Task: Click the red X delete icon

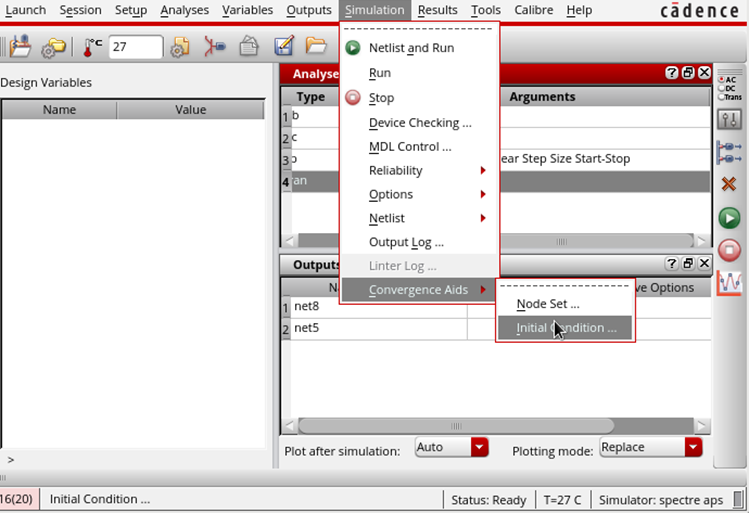Action: (x=729, y=184)
